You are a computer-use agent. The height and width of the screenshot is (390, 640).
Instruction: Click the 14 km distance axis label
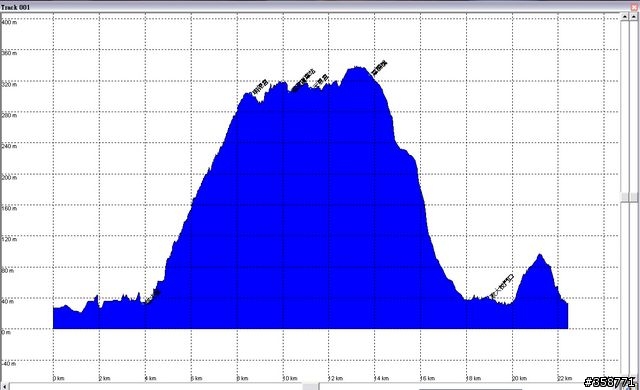[x=382, y=378]
